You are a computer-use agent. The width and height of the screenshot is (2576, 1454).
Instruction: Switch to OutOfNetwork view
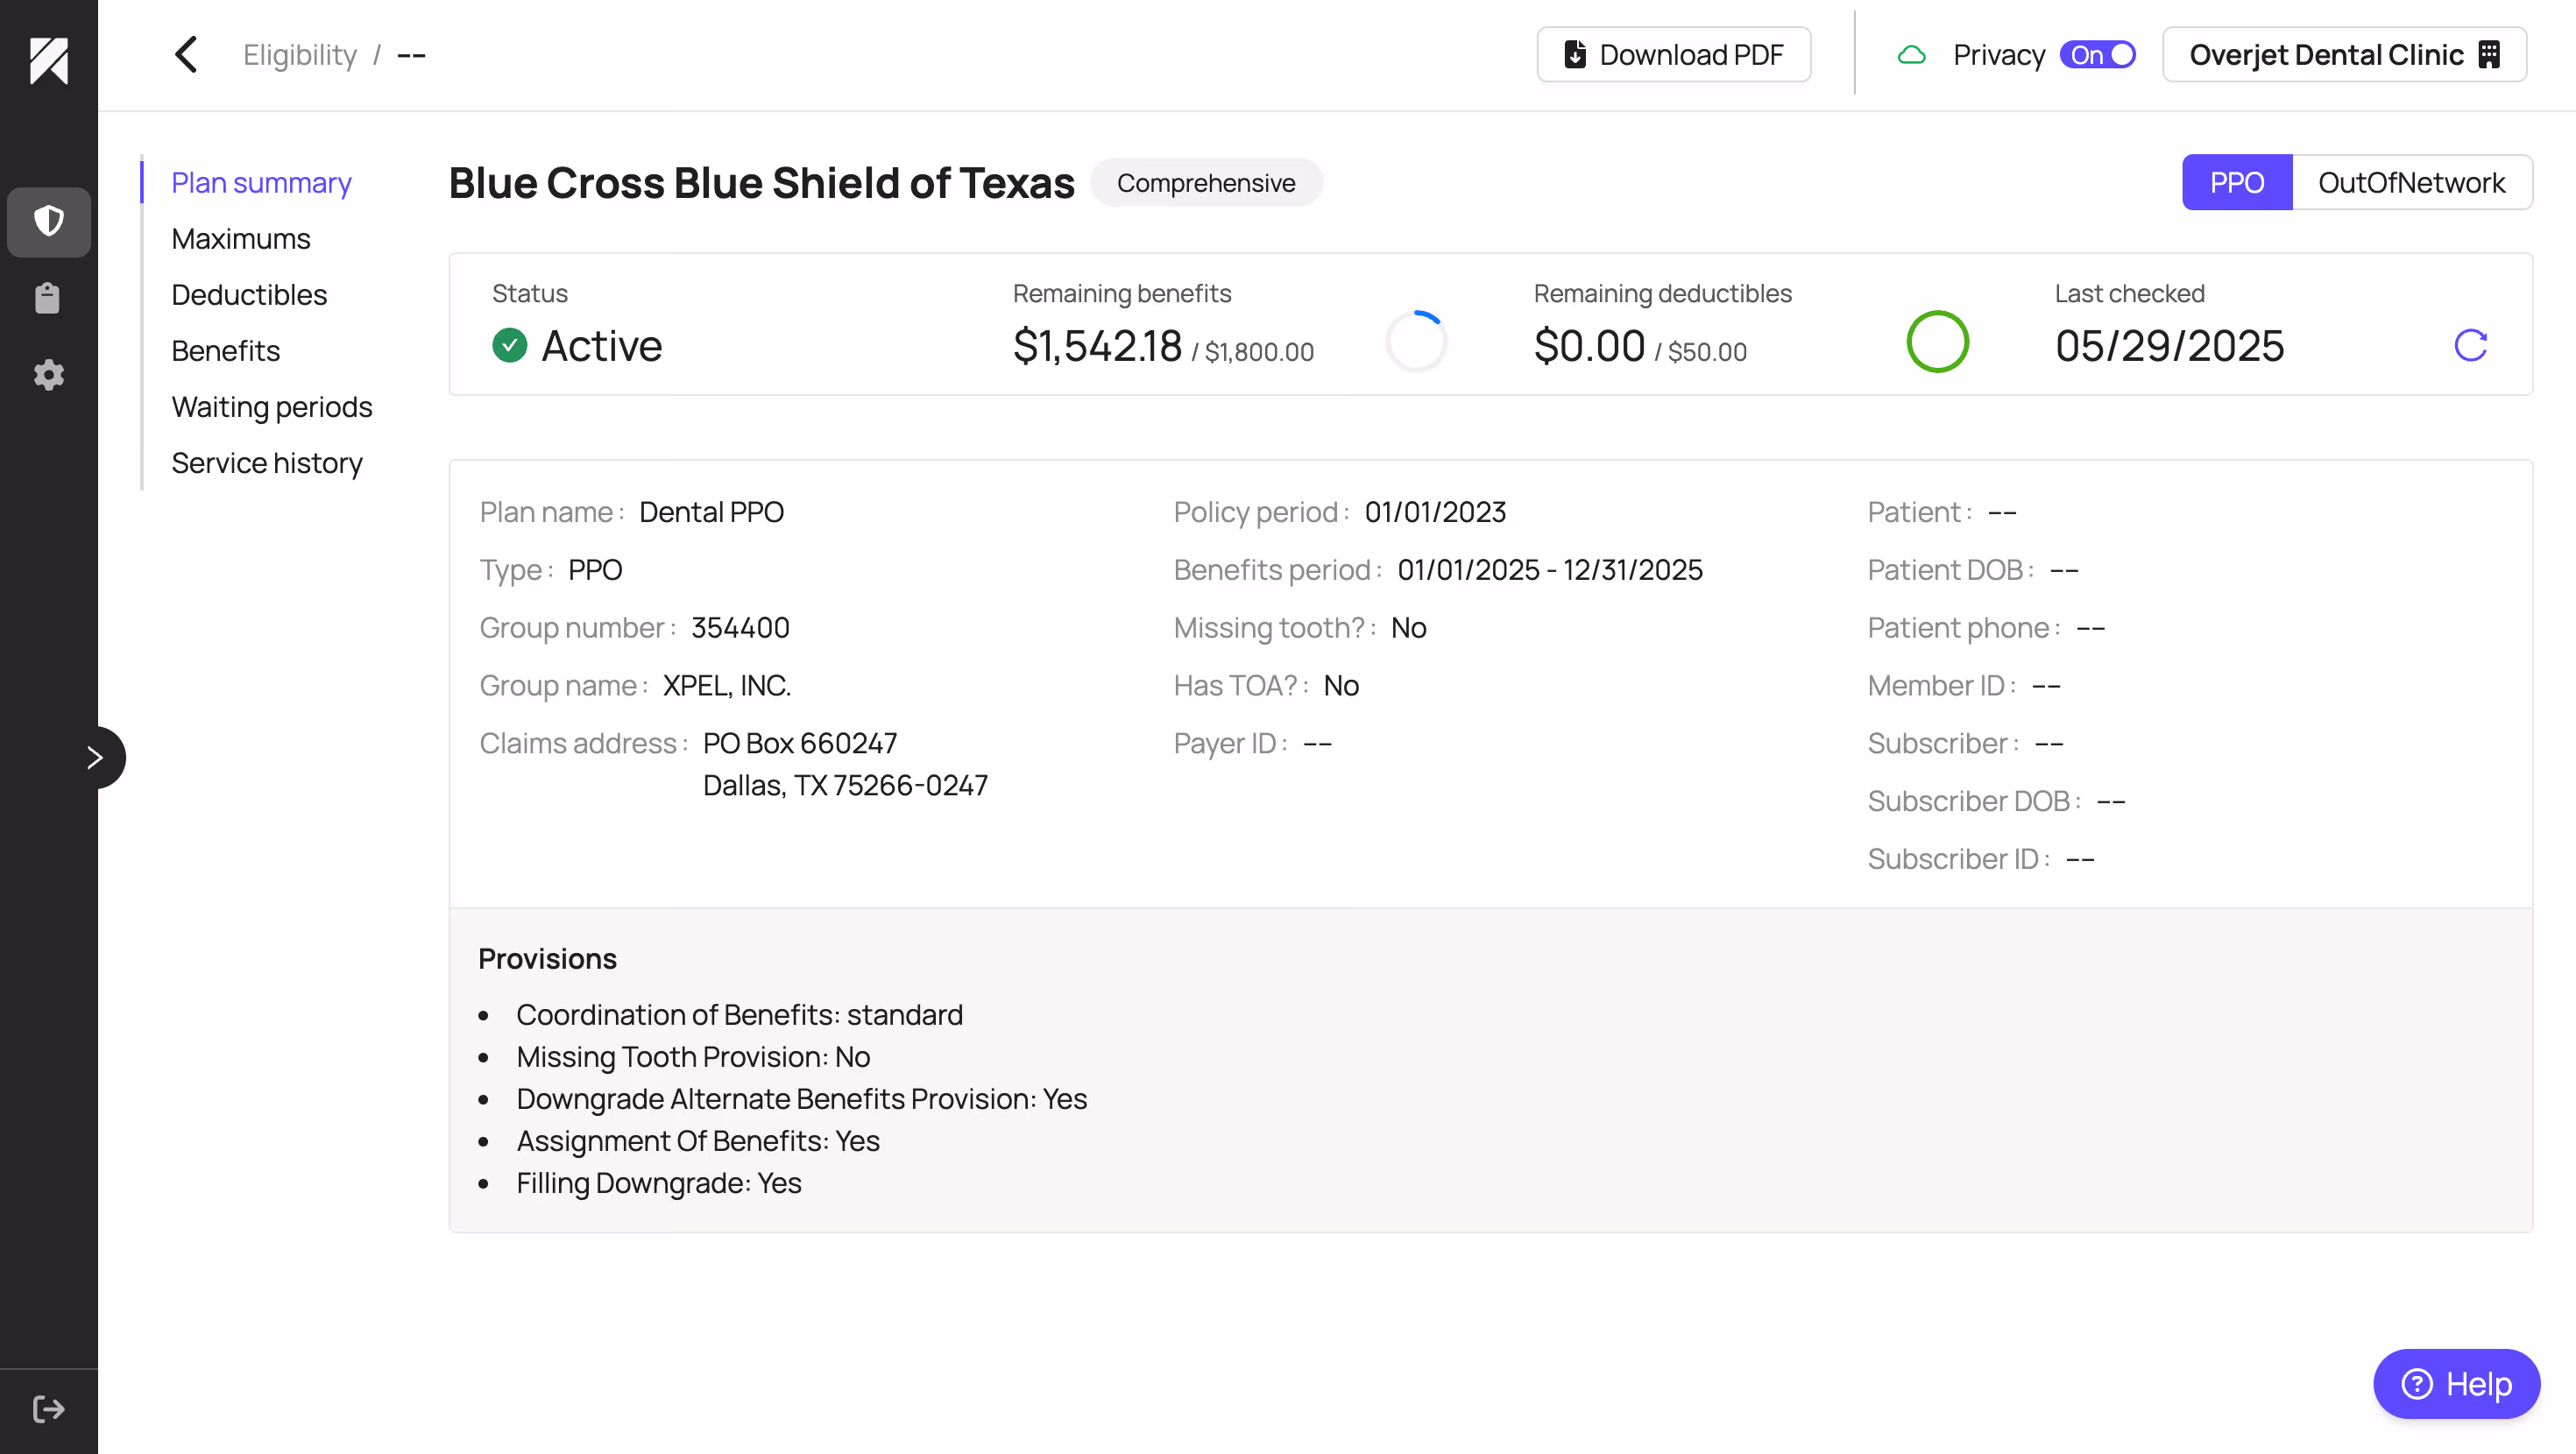[2411, 182]
